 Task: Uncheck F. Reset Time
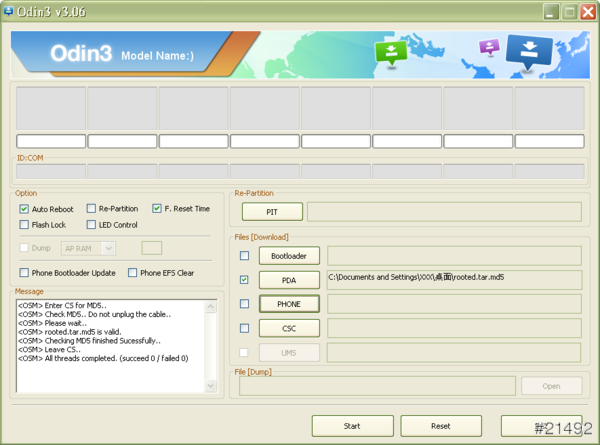click(157, 209)
